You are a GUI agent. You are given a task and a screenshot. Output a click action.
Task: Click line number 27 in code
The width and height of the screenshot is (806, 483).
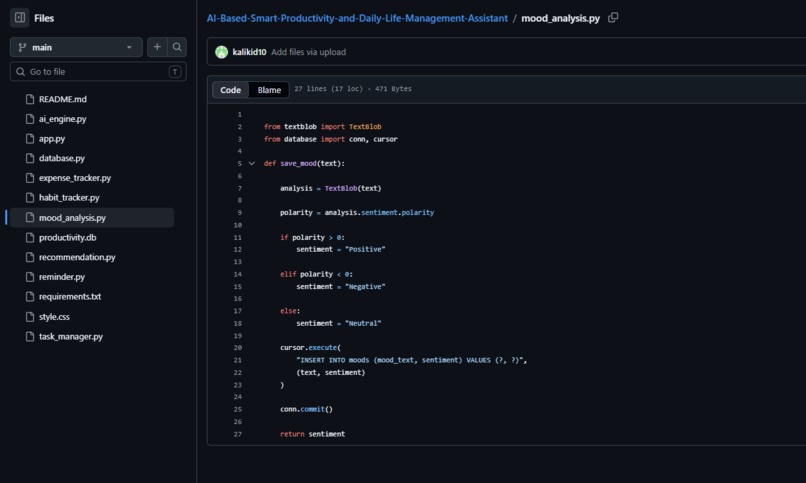237,434
